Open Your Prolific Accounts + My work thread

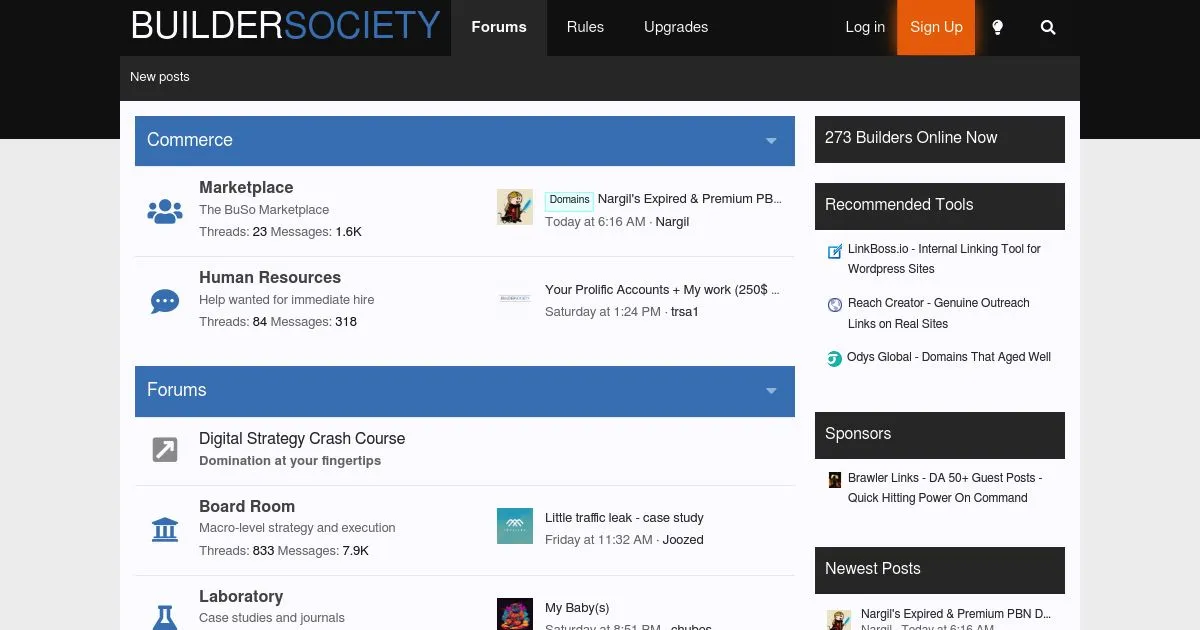point(662,290)
